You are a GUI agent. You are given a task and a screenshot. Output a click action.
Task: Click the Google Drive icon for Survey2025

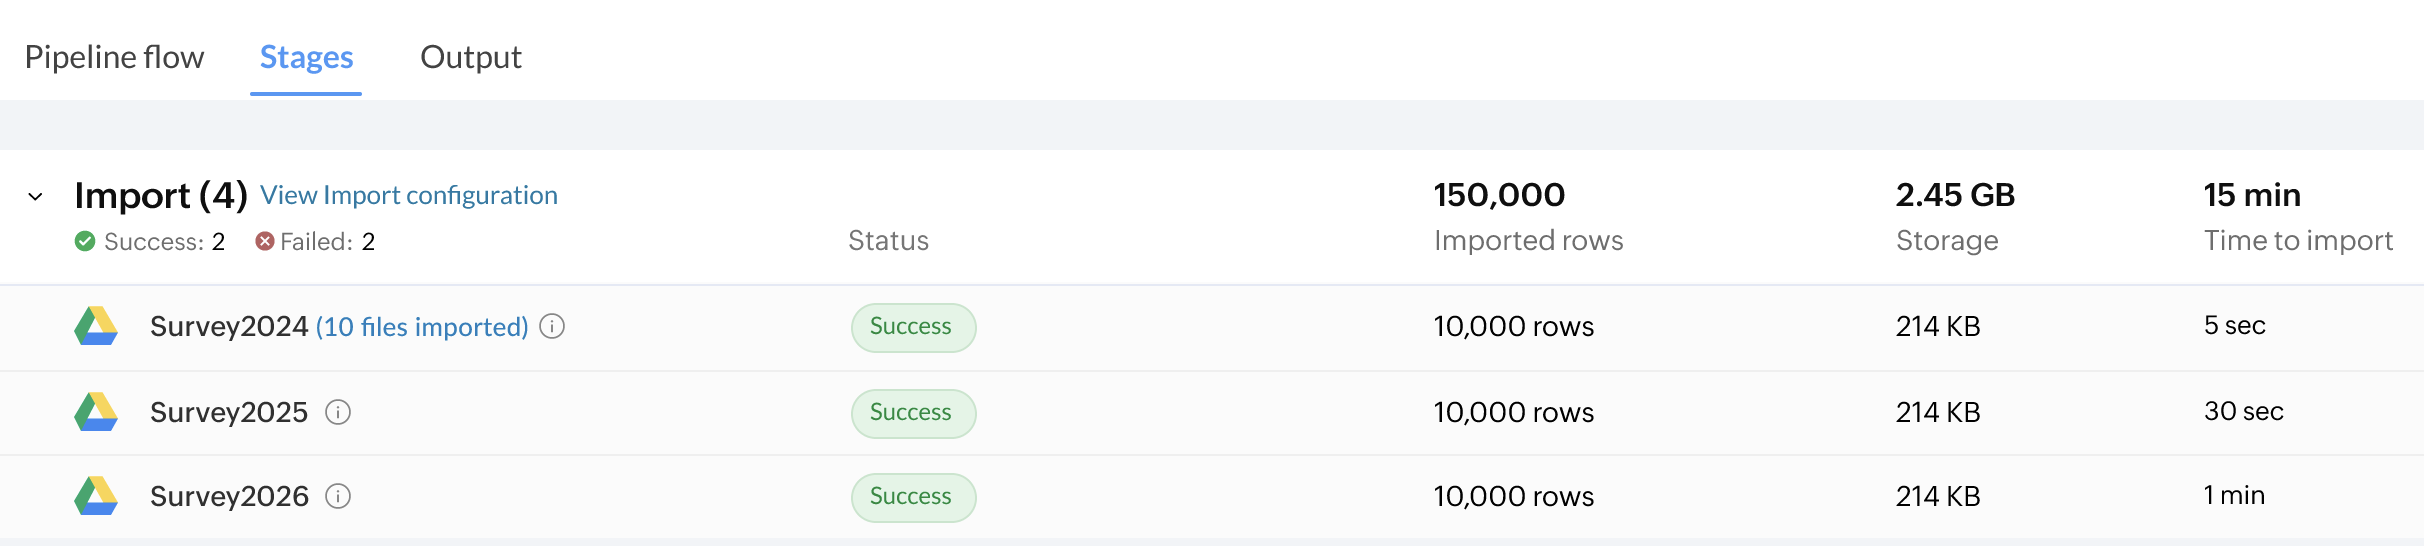[x=96, y=412]
